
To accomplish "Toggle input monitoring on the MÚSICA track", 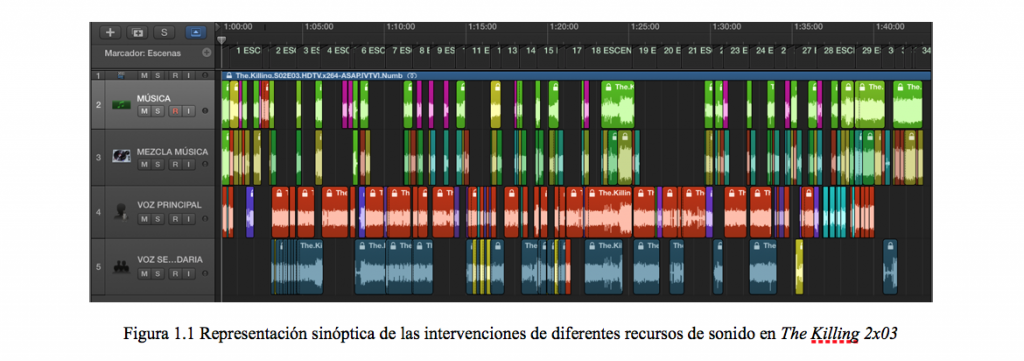I will point(188,111).
